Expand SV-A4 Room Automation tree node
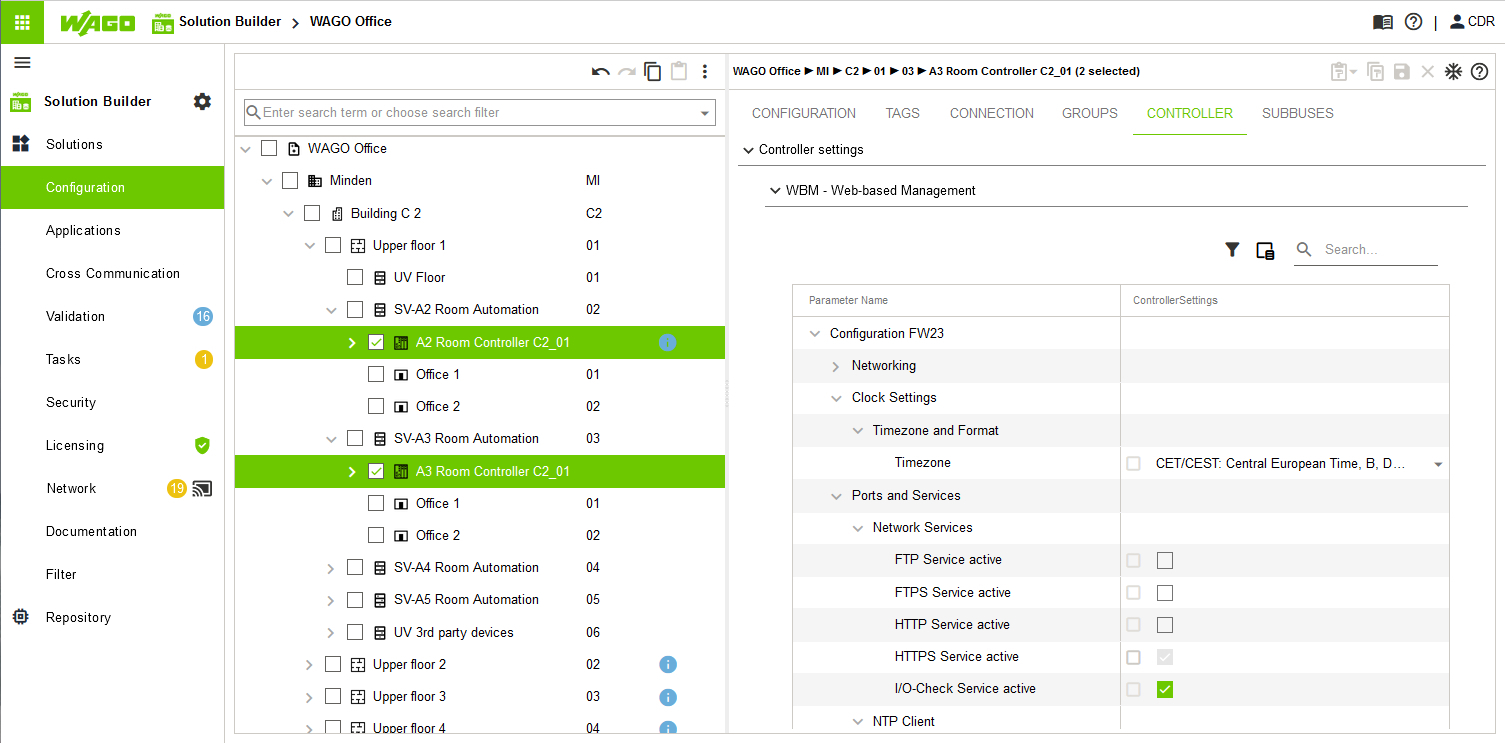 point(331,568)
